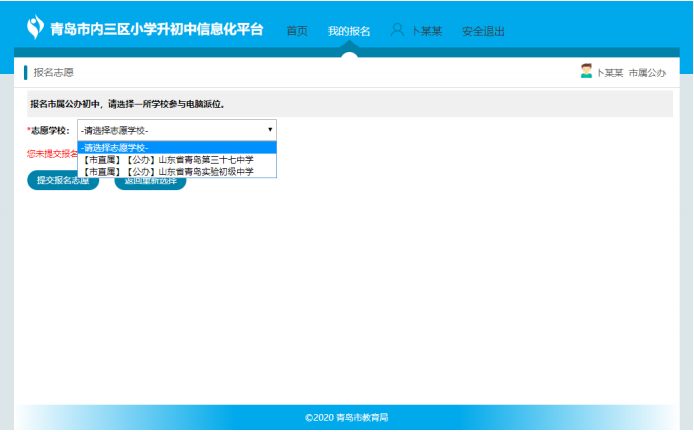This screenshot has height=432, width=694.
Task: Click the 志愿学校 dropdown arrow
Action: coord(269,130)
